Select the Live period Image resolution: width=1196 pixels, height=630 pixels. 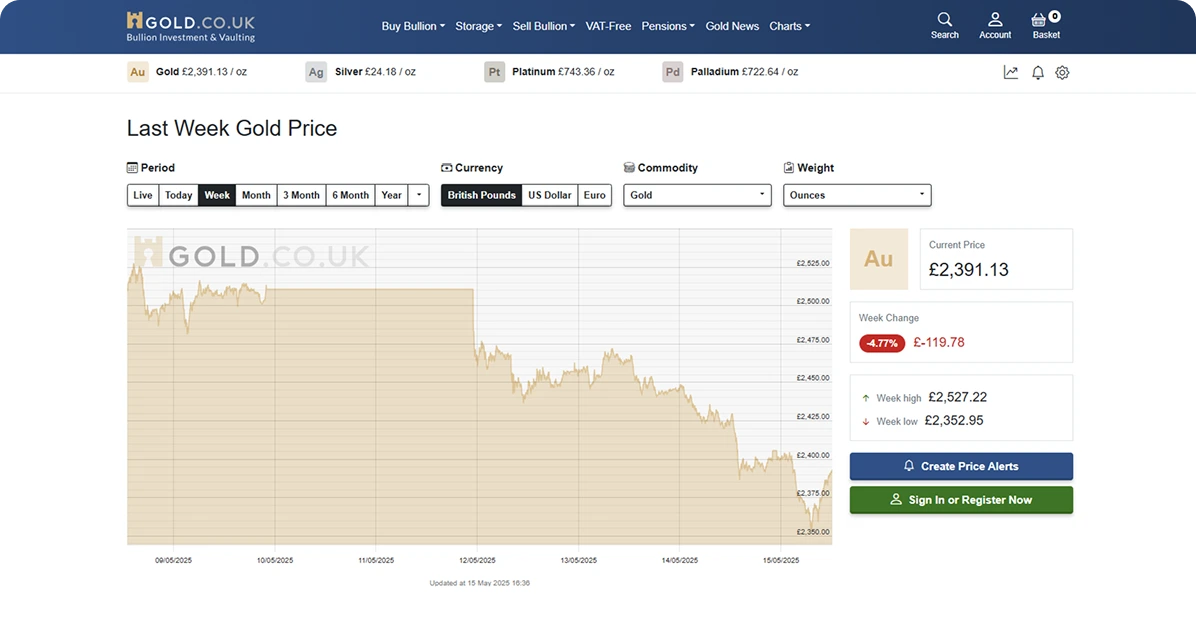click(x=143, y=195)
